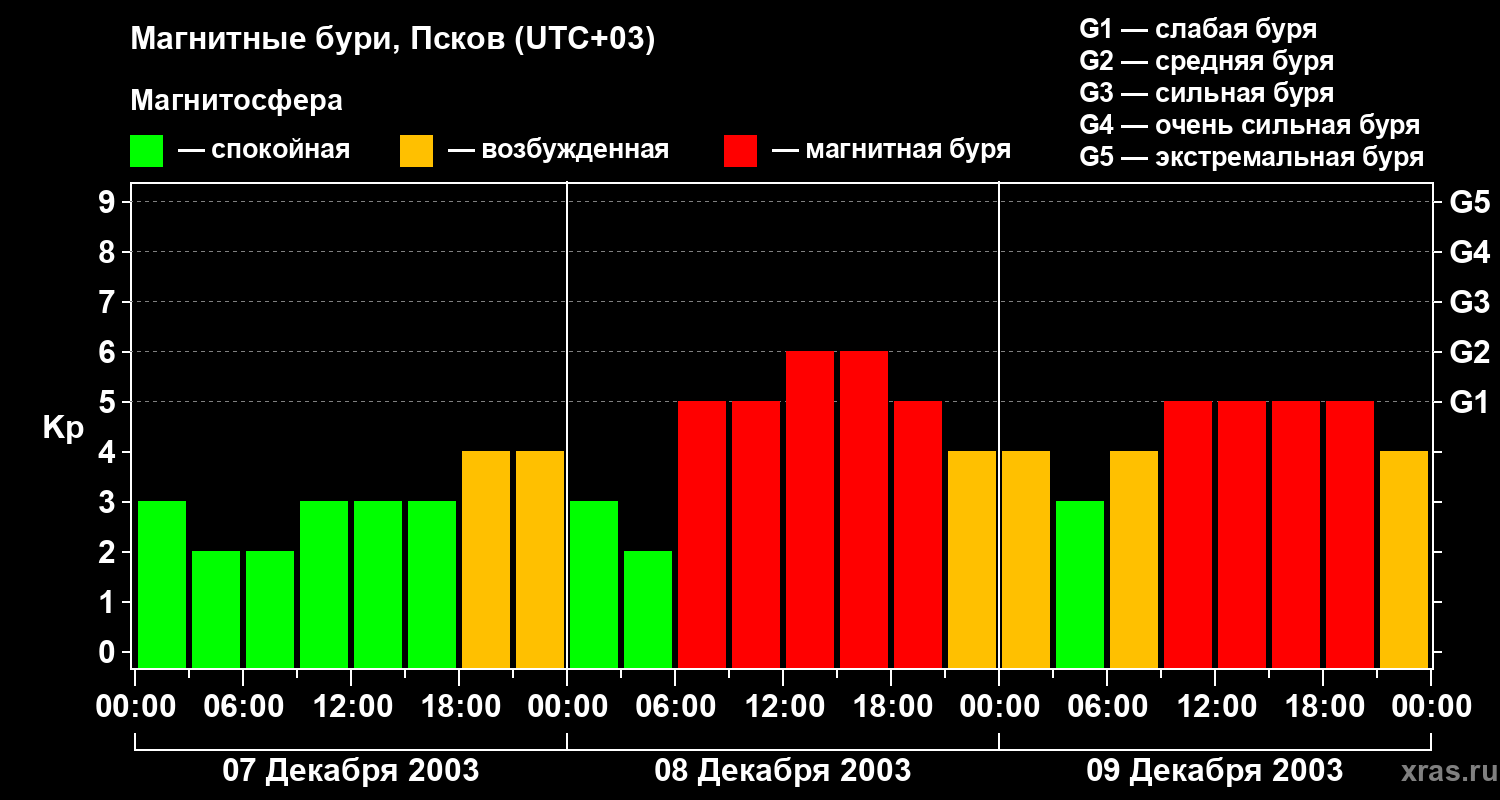Click the orange Kp 4 bar at 00:00–03:00, 09 Декабря
Viewport: 1500px width, 800px height.
tap(1026, 559)
